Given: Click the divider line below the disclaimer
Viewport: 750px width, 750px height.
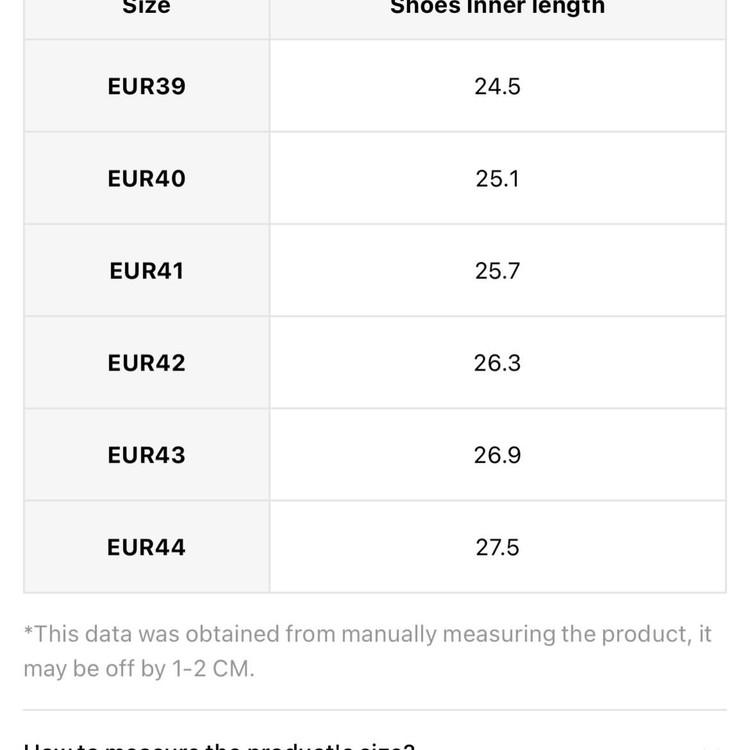Looking at the screenshot, I should point(375,710).
